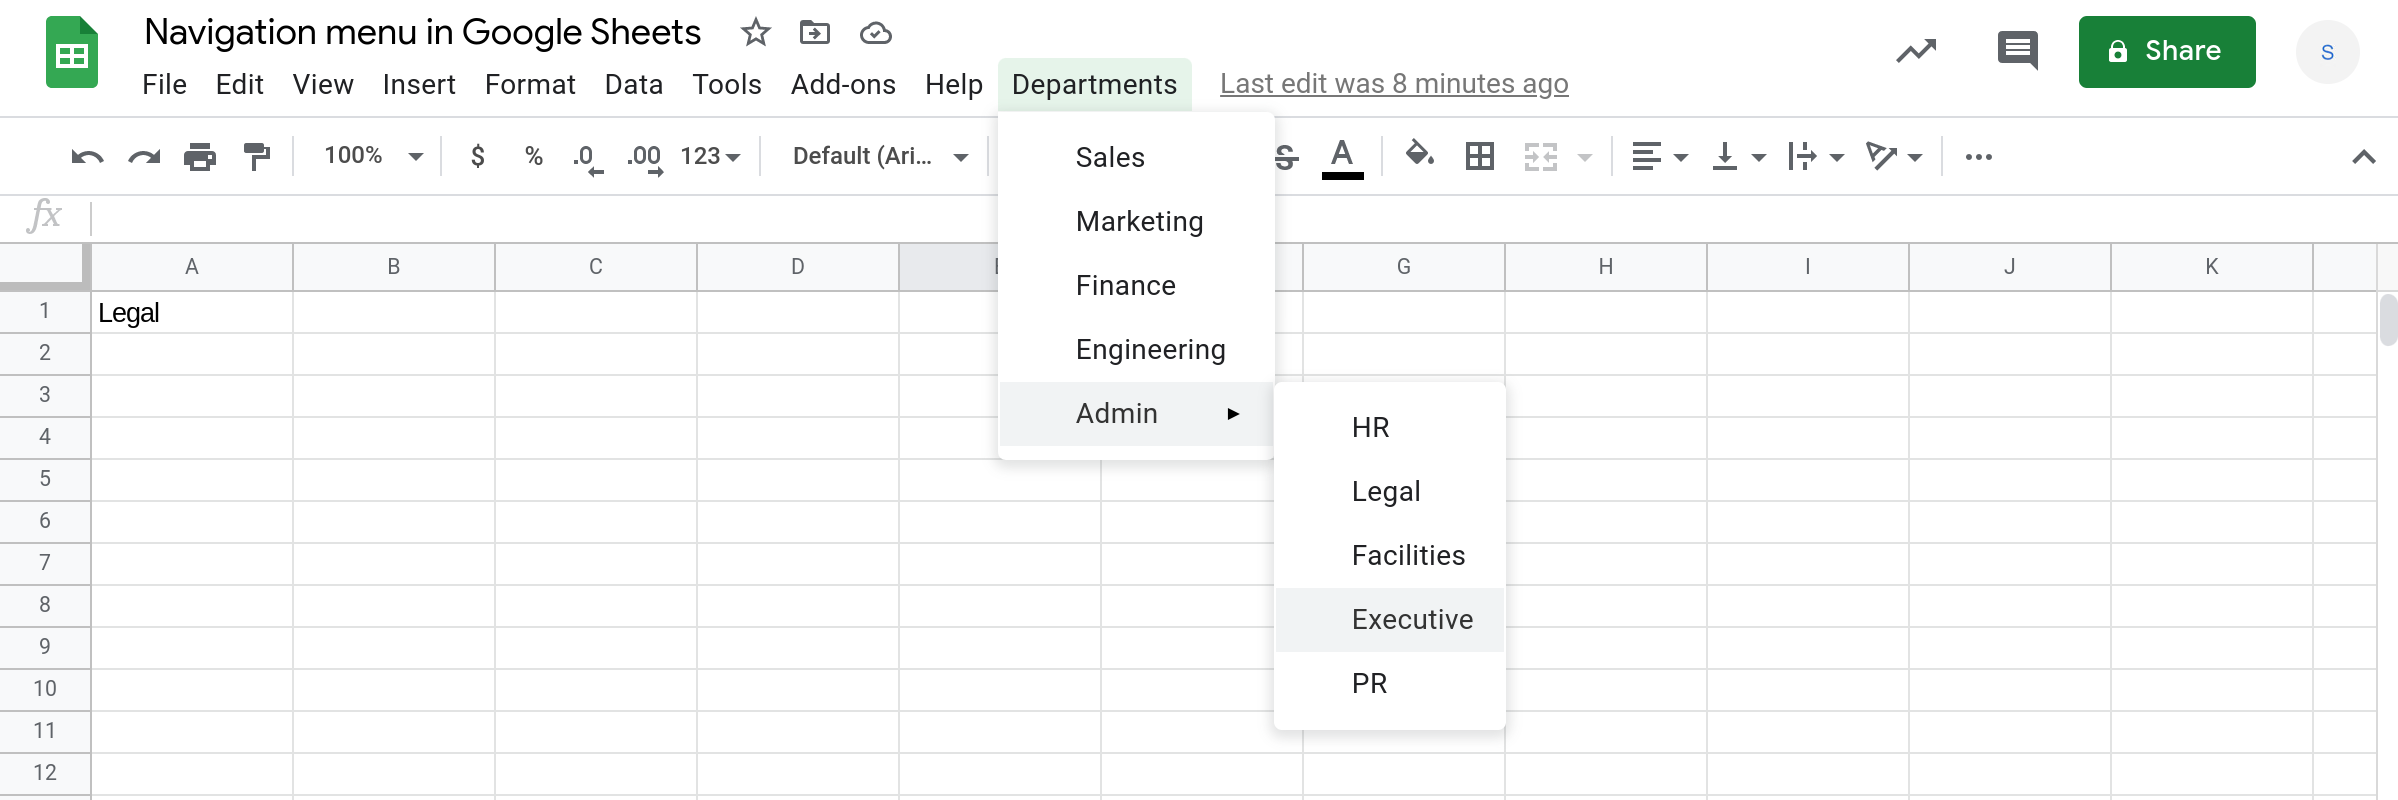This screenshot has height=800, width=2398.
Task: Click the merge cells icon
Action: (1540, 157)
